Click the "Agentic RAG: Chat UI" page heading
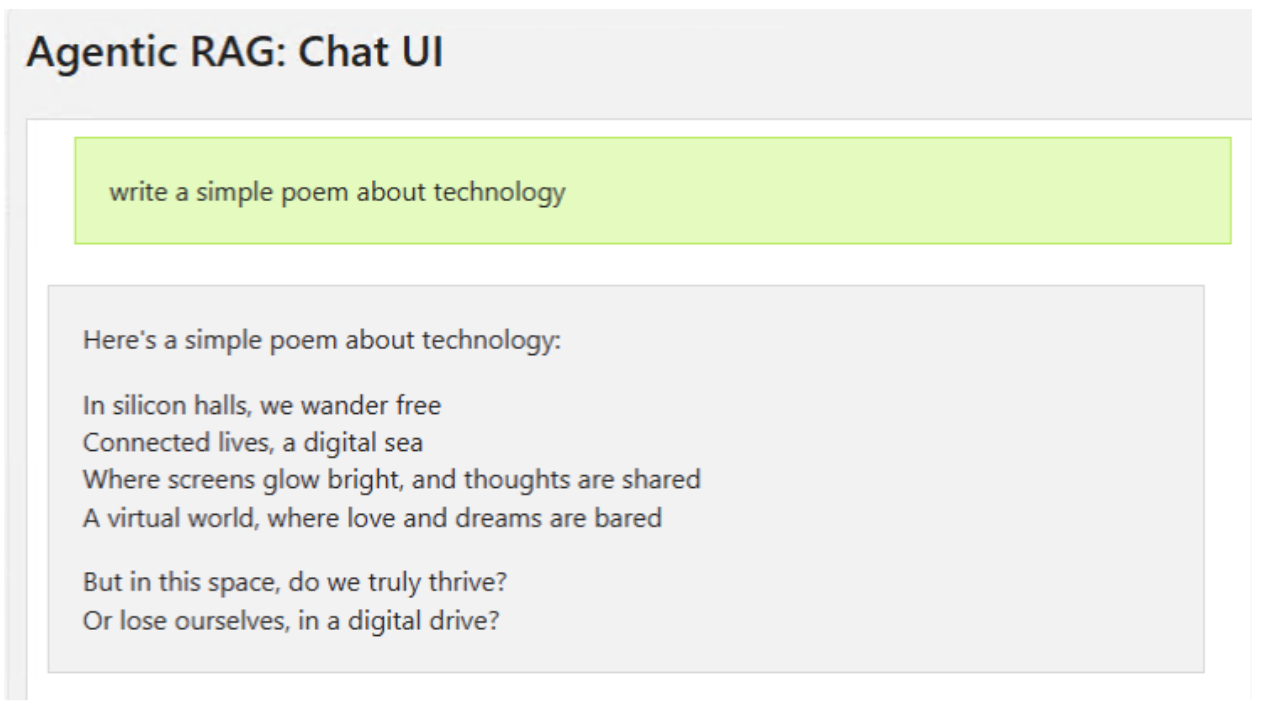Viewport: 1273px width, 709px height. point(234,54)
